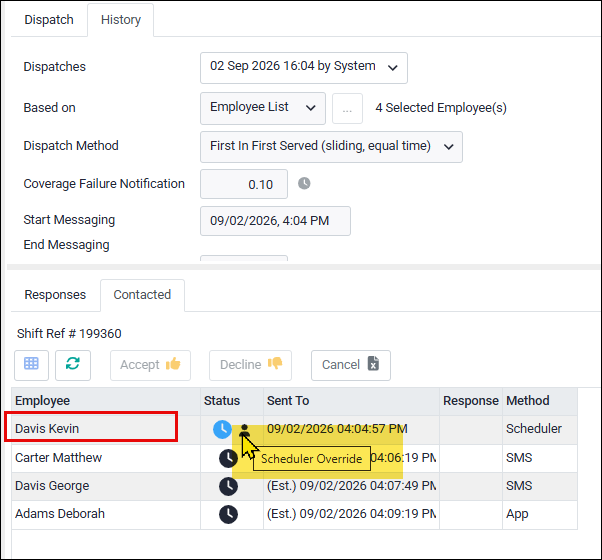Click the Employee column header
The width and height of the screenshot is (602, 560).
pyautogui.click(x=106, y=401)
